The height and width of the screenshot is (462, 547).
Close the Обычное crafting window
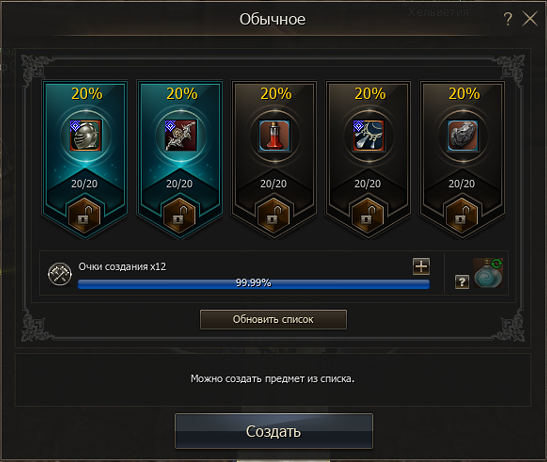(x=530, y=18)
